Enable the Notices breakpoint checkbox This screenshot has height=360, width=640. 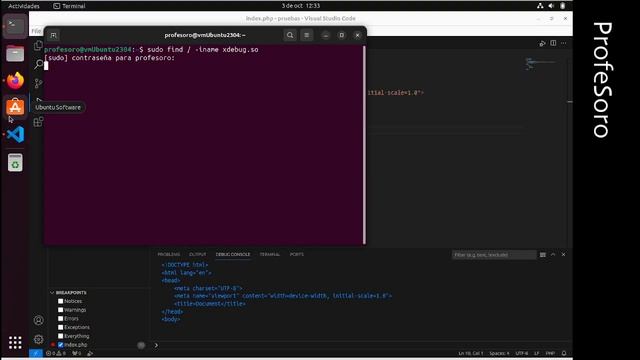(60, 301)
